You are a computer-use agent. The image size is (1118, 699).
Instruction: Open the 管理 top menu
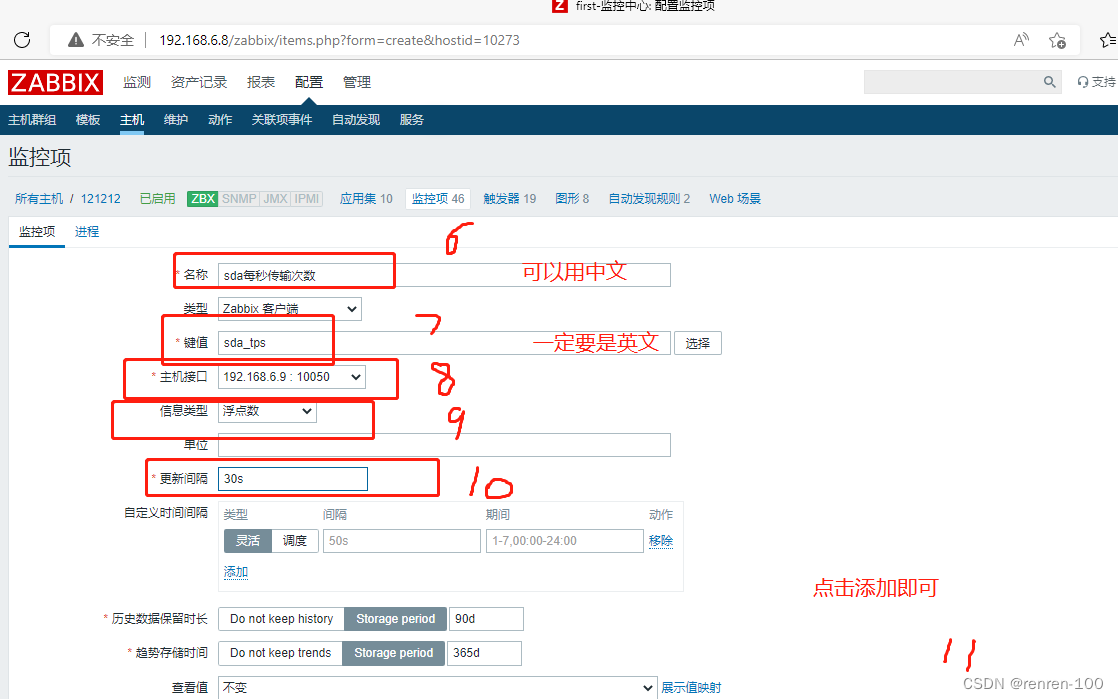coord(357,82)
